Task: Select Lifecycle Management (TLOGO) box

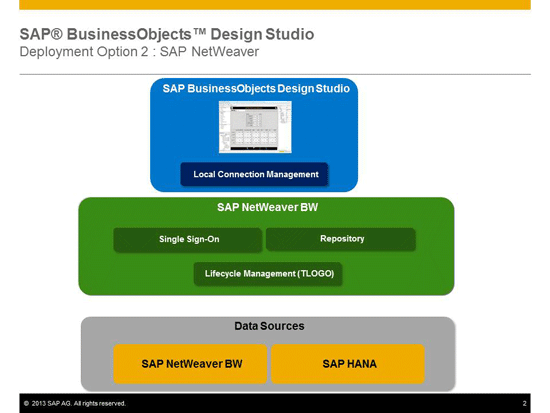Action: point(268,274)
